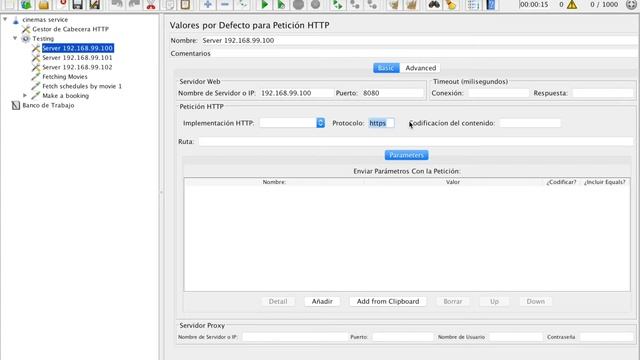Shutdown test with second gray circle
The image size is (640, 360).
[x=315, y=4]
